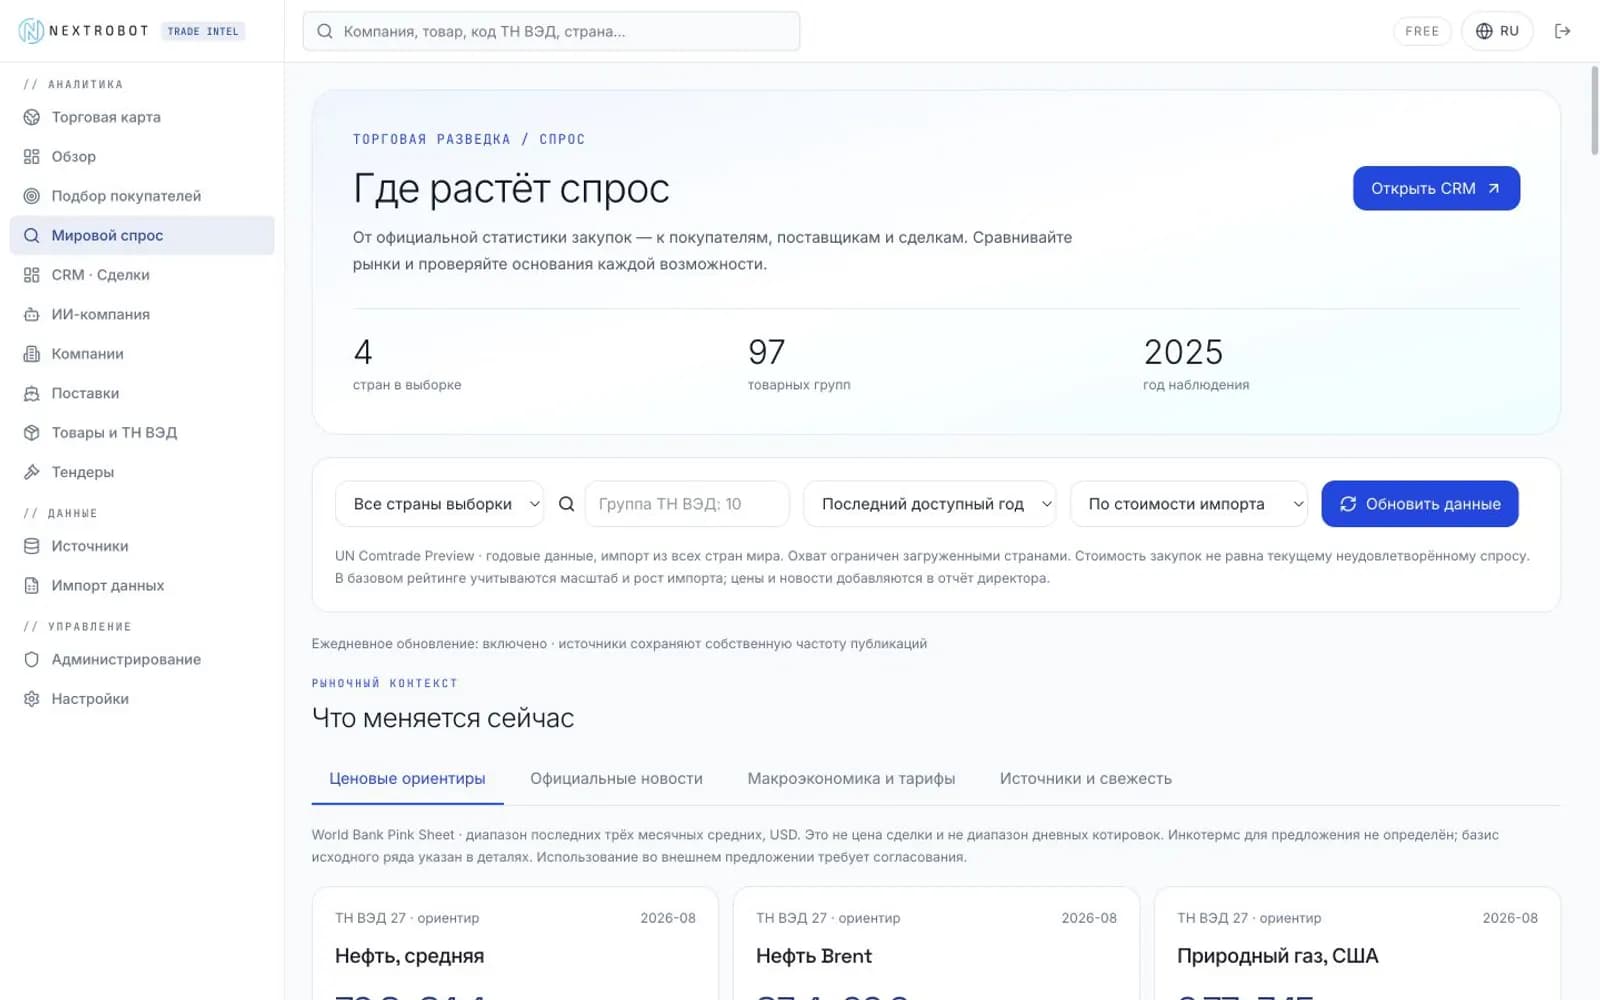
Task: Click the Nextrobot logo icon
Action: tap(31, 31)
